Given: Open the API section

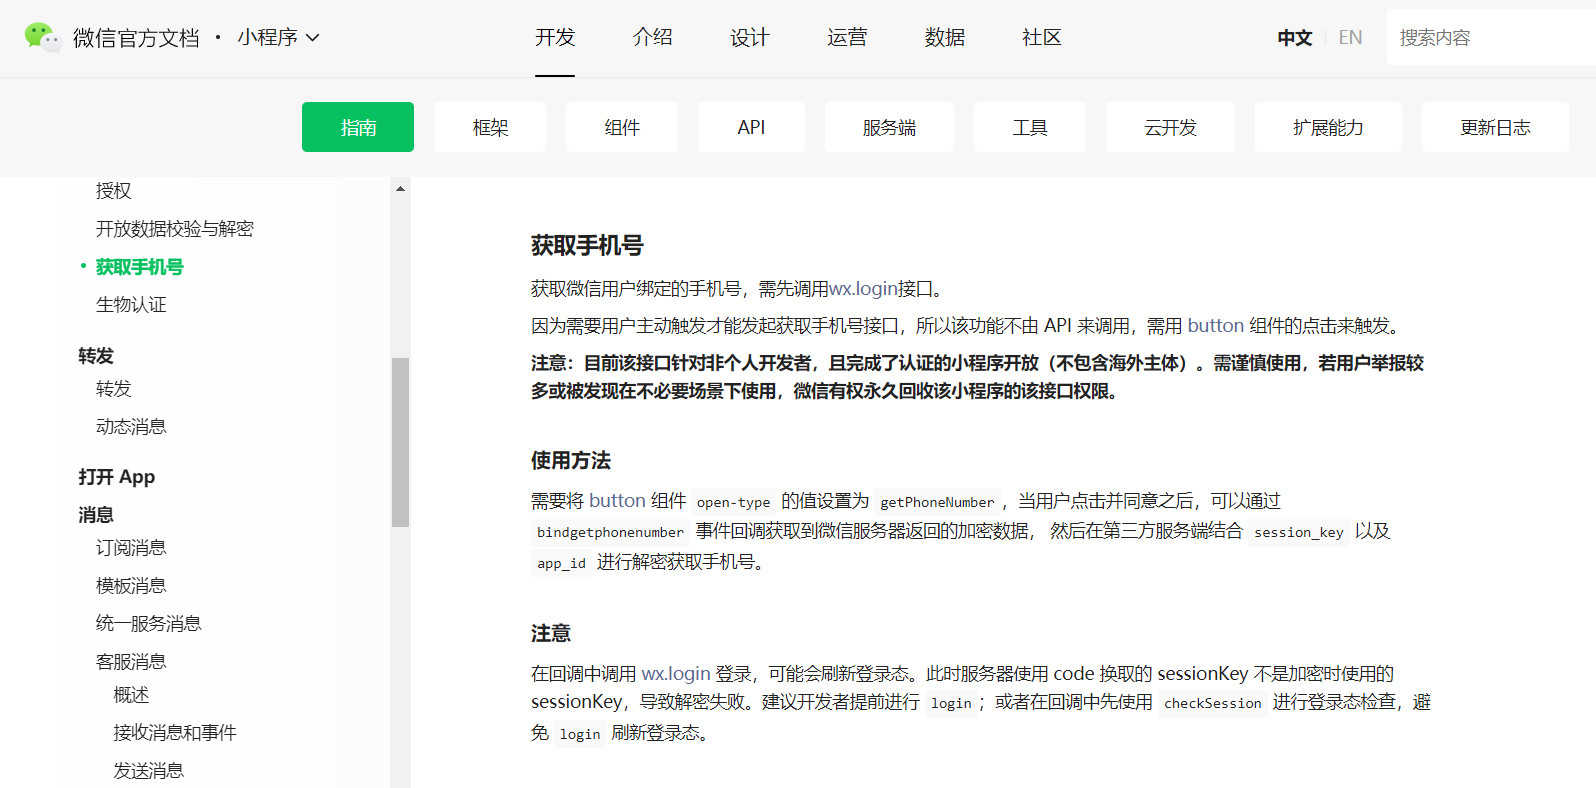Looking at the screenshot, I should pyautogui.click(x=751, y=127).
